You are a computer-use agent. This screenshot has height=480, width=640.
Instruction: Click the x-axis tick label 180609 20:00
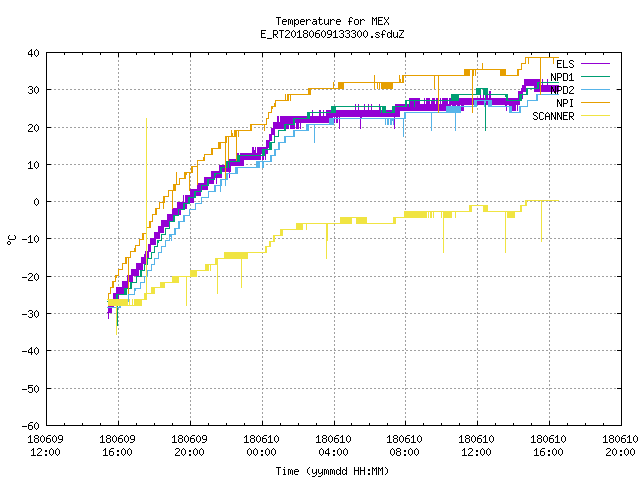point(189,446)
